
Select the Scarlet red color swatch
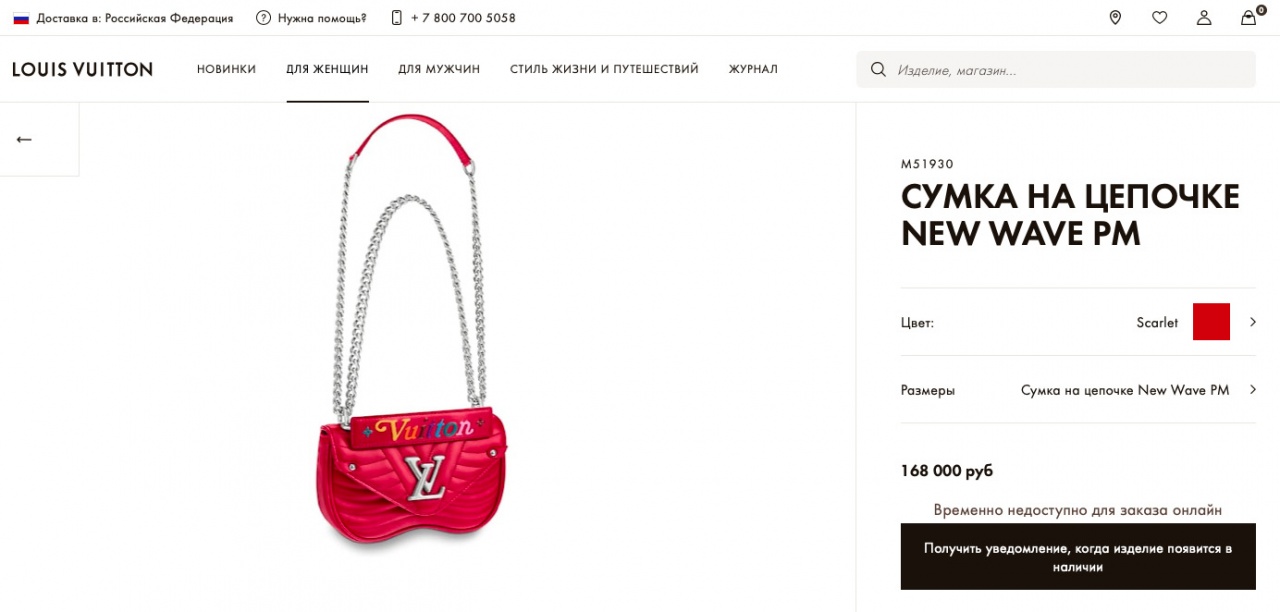tap(1211, 322)
